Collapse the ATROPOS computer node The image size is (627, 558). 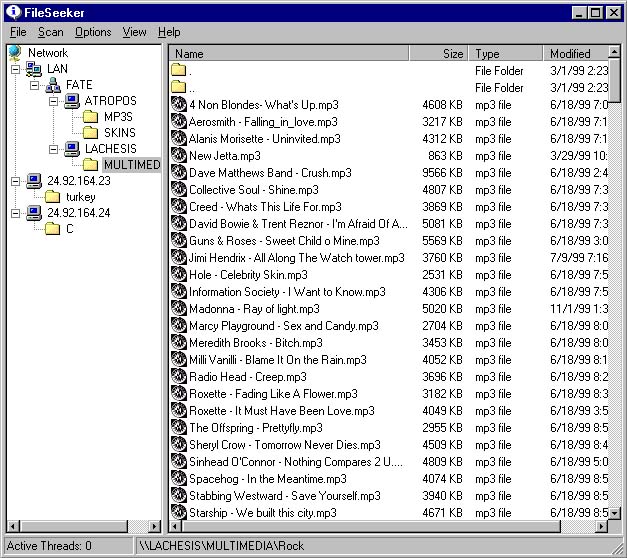(x=53, y=101)
